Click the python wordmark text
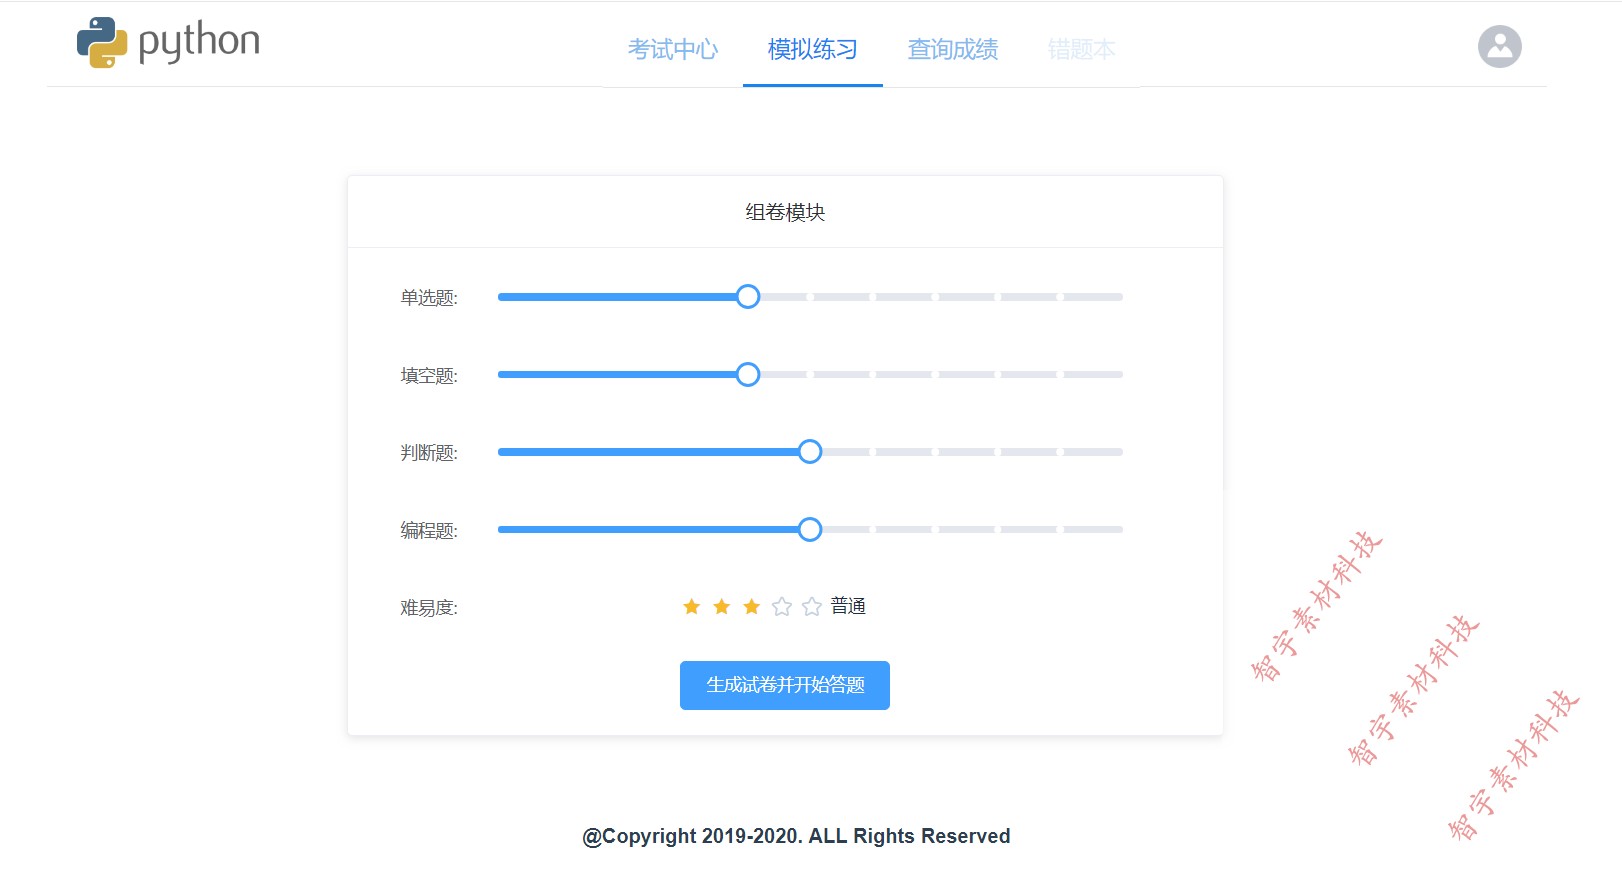Image resolution: width=1622 pixels, height=890 pixels. point(199,42)
